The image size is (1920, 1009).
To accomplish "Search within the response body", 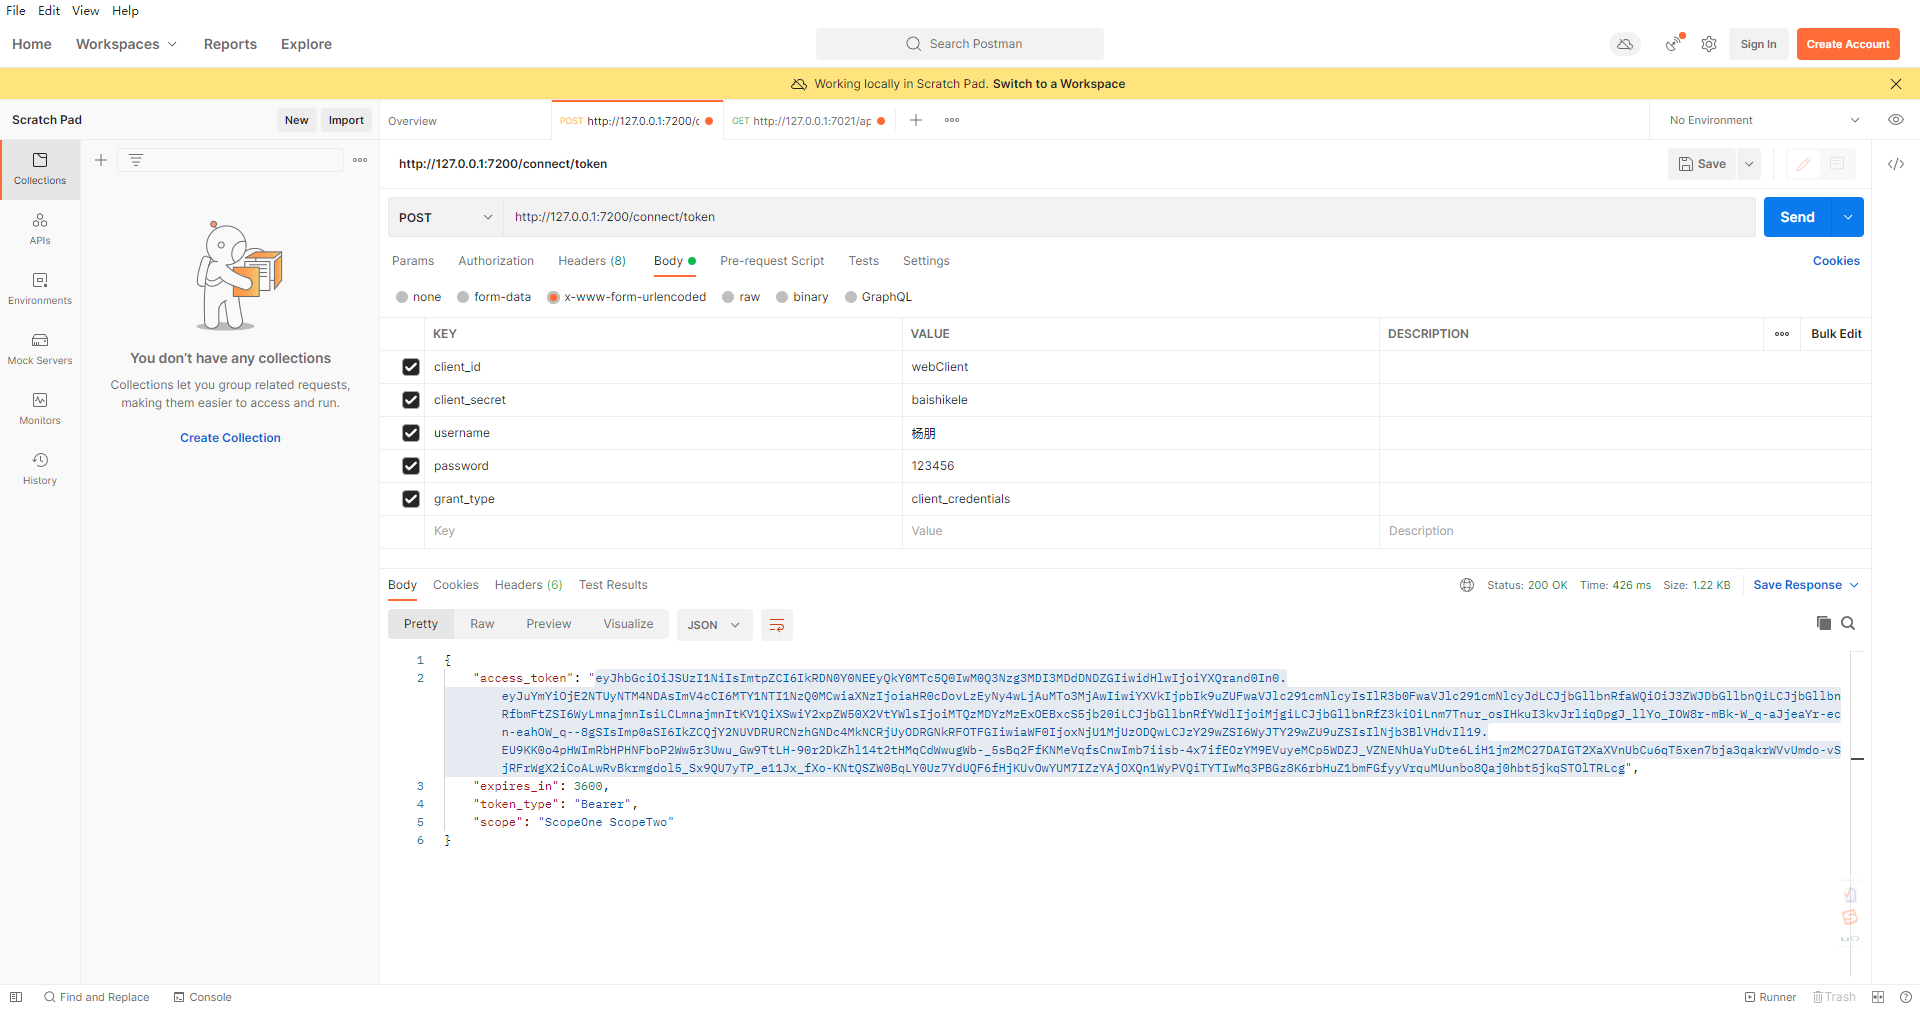I will tap(1848, 623).
